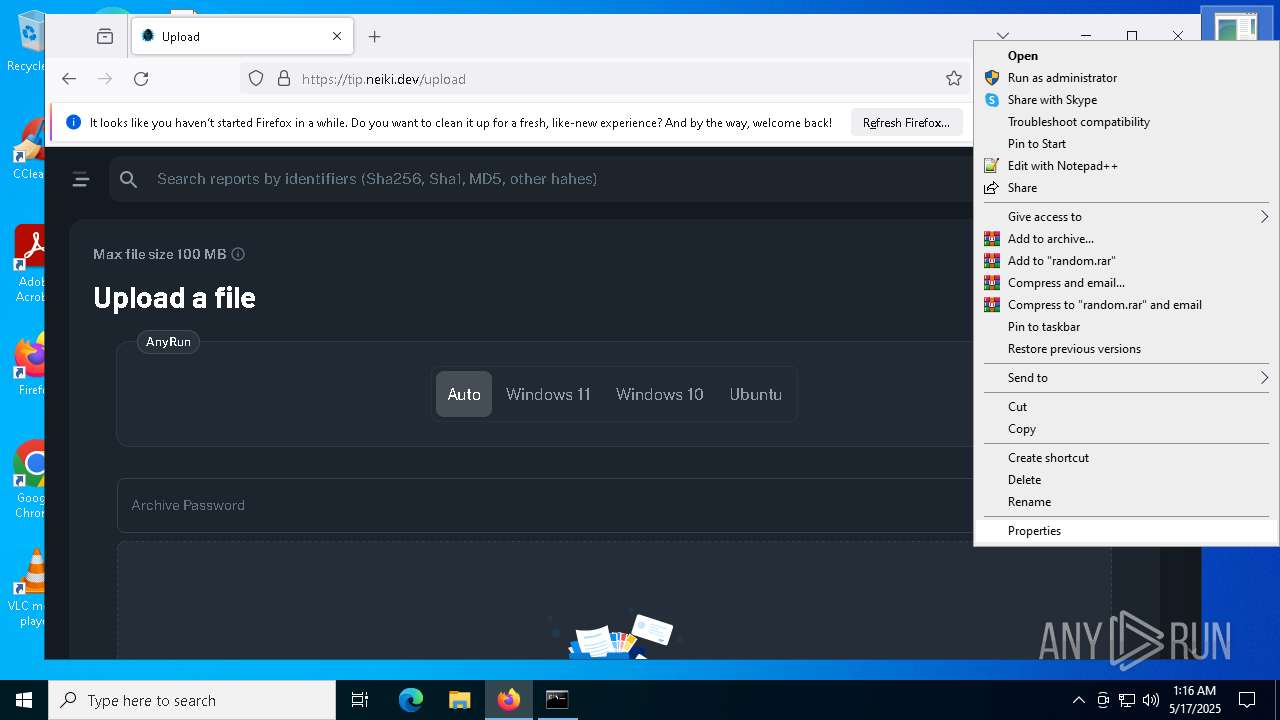Choose Delete from context menu
Viewport: 1280px width, 720px height.
[x=1126, y=480]
